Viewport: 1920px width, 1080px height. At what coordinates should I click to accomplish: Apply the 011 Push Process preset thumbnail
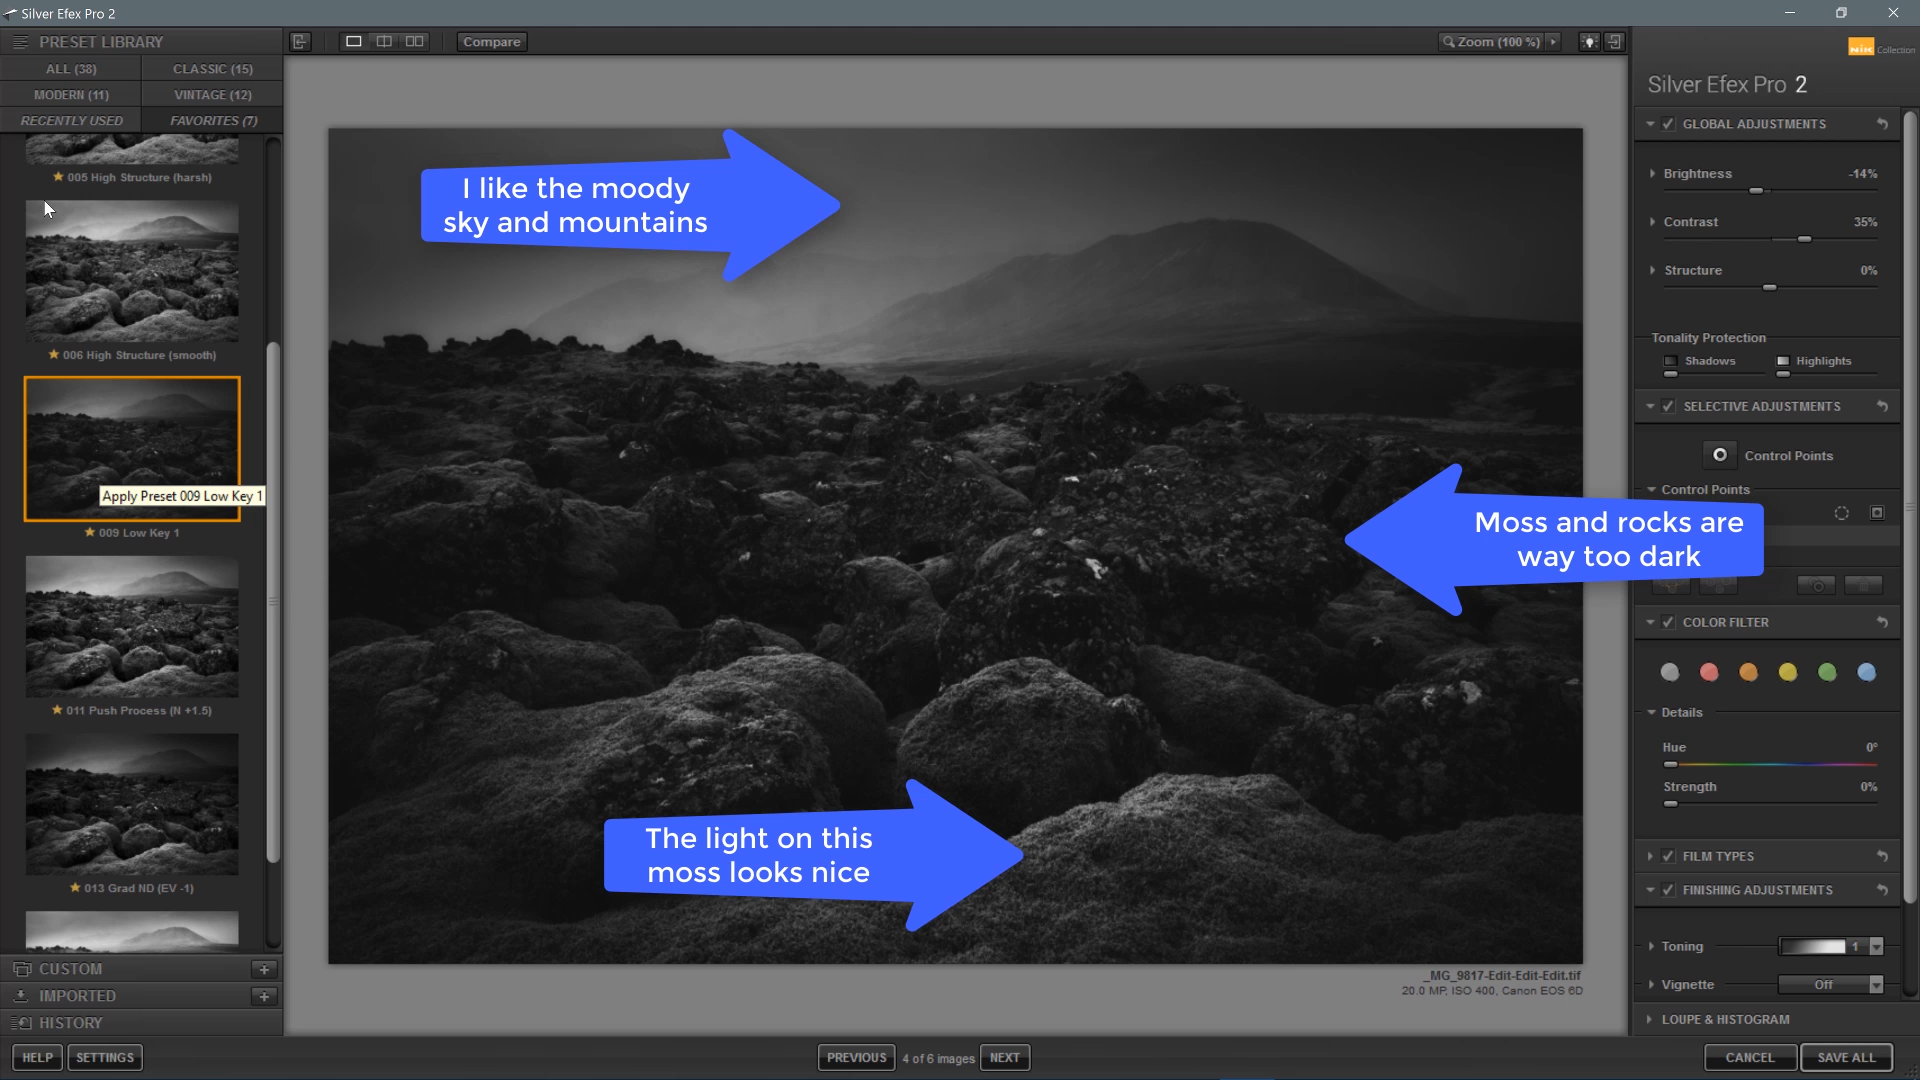coord(132,627)
